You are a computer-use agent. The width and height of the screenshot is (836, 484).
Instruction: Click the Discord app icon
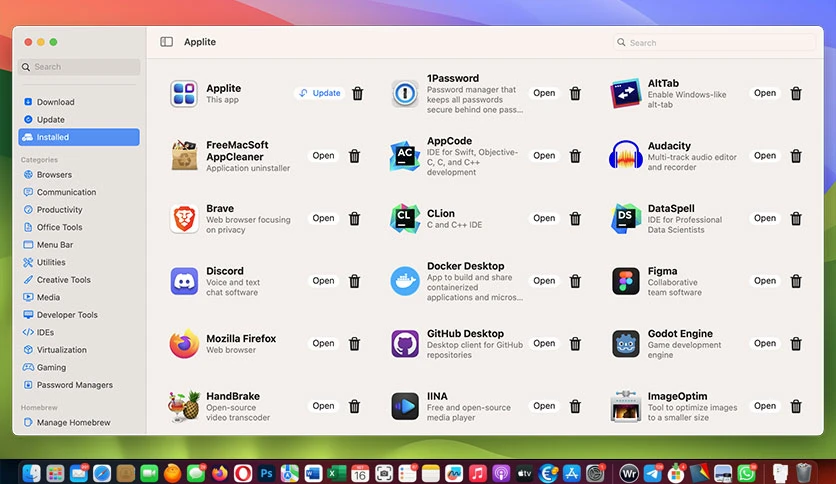184,281
